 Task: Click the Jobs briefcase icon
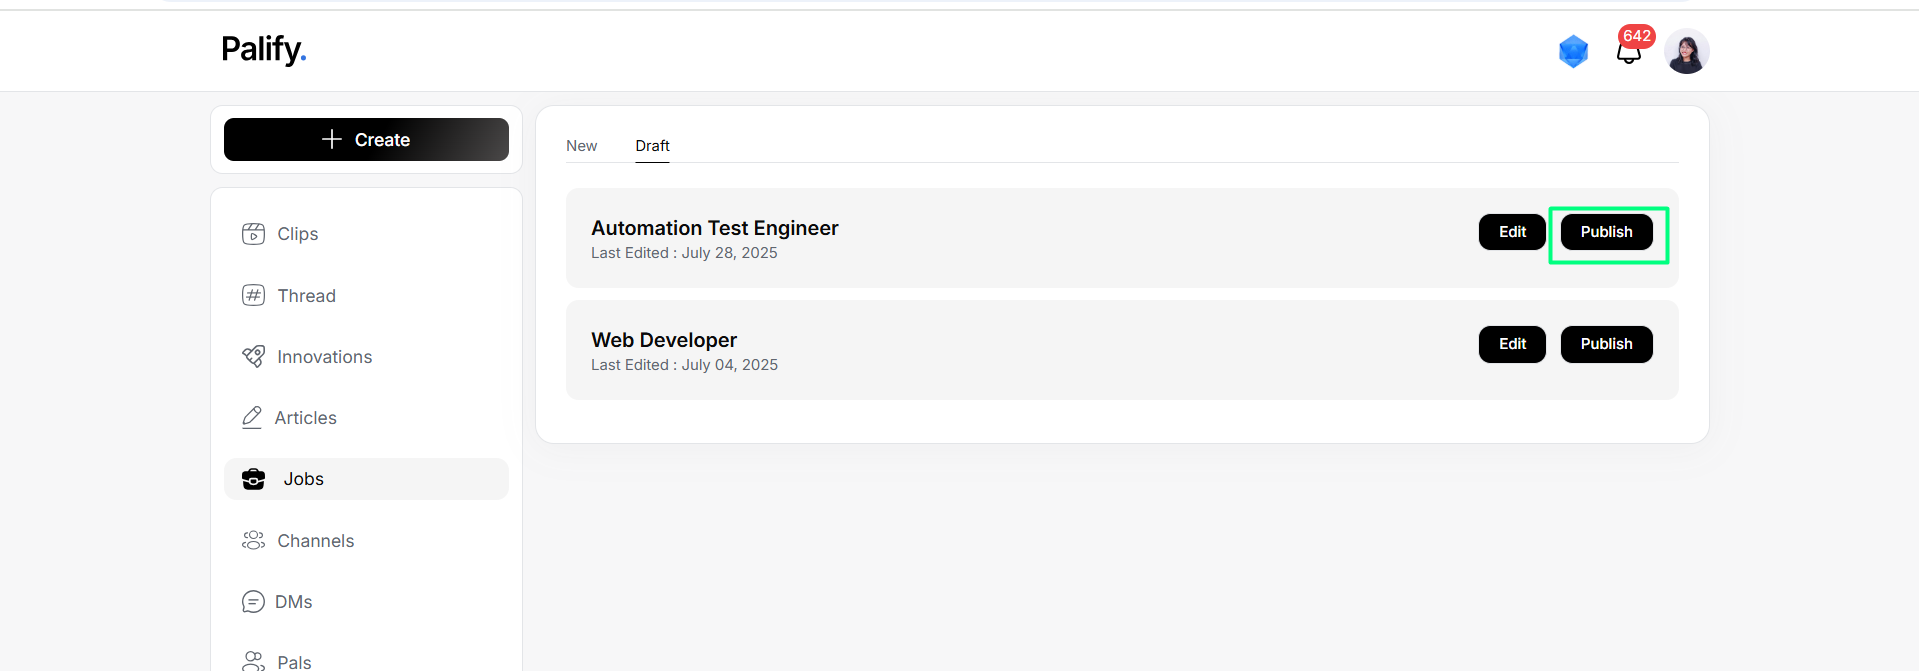[254, 479]
